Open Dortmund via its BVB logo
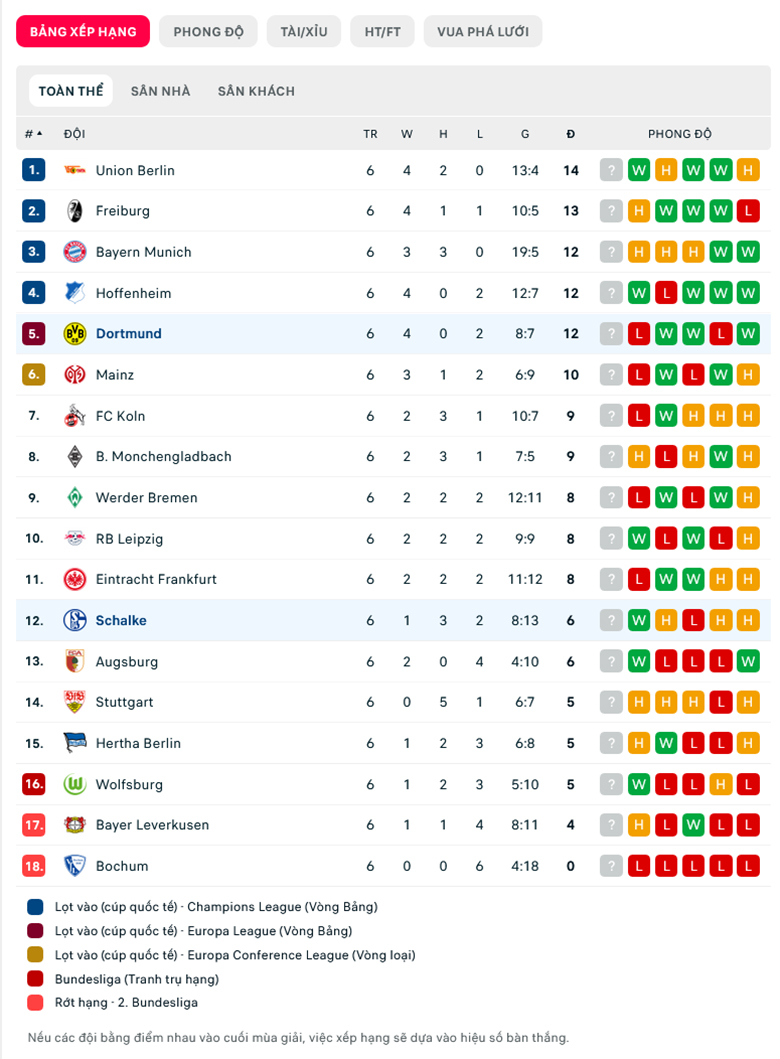The height and width of the screenshot is (1059, 780). pos(74,334)
